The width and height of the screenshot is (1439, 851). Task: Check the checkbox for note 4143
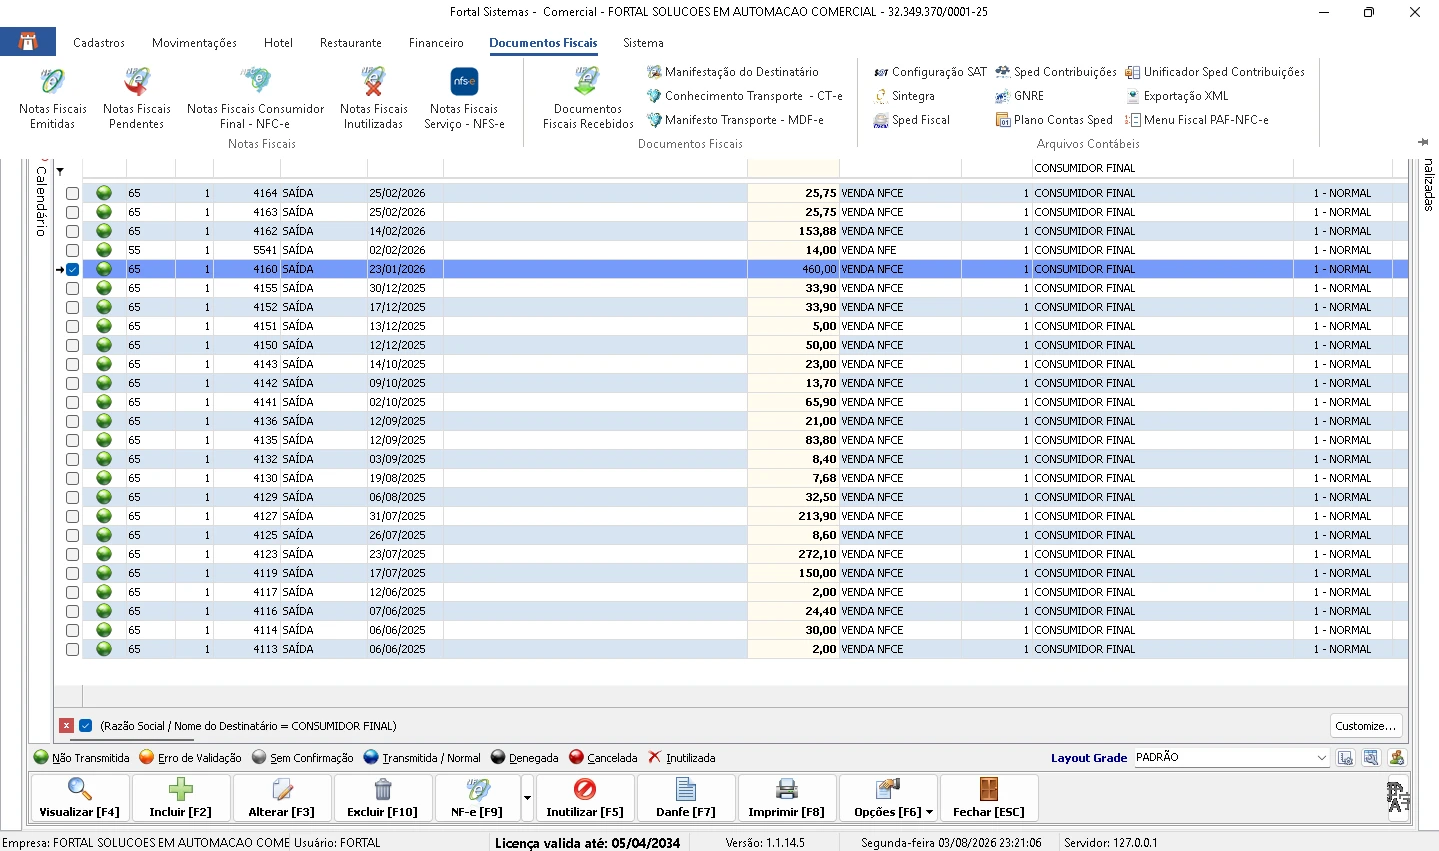pyautogui.click(x=72, y=364)
